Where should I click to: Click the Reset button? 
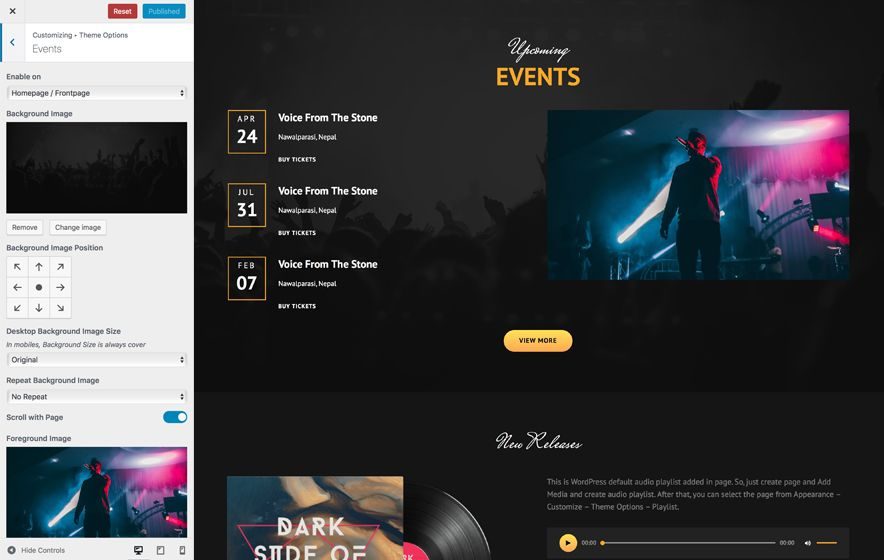tap(122, 11)
